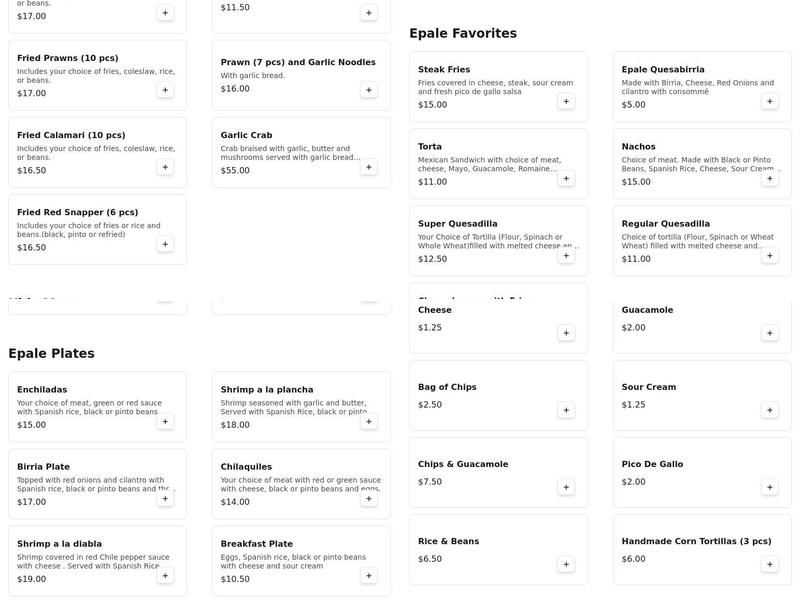The image size is (800, 600).
Task: Add Chilaquiles using plus button
Action: 369,498
